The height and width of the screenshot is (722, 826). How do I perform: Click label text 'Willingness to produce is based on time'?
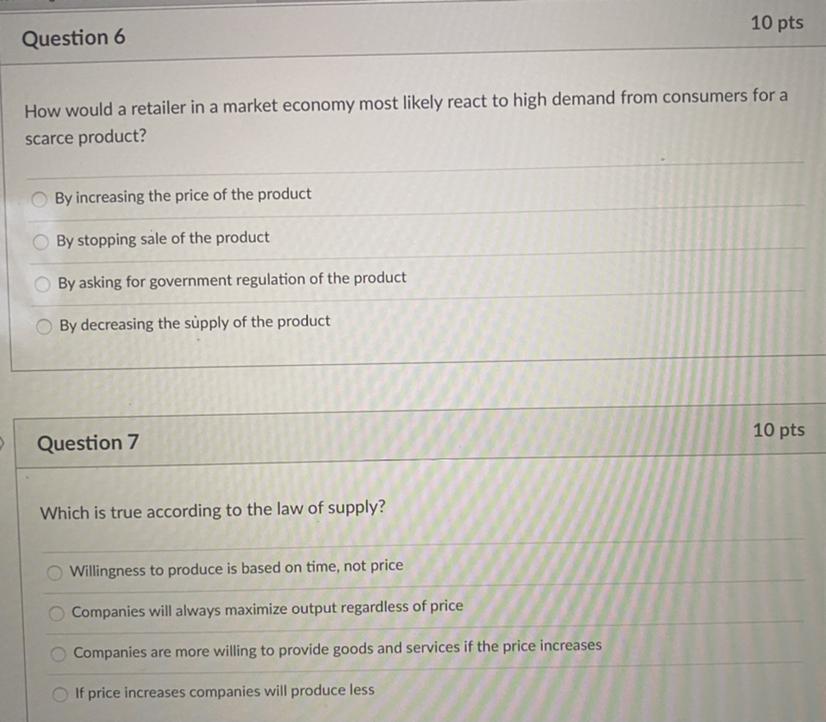[237, 568]
